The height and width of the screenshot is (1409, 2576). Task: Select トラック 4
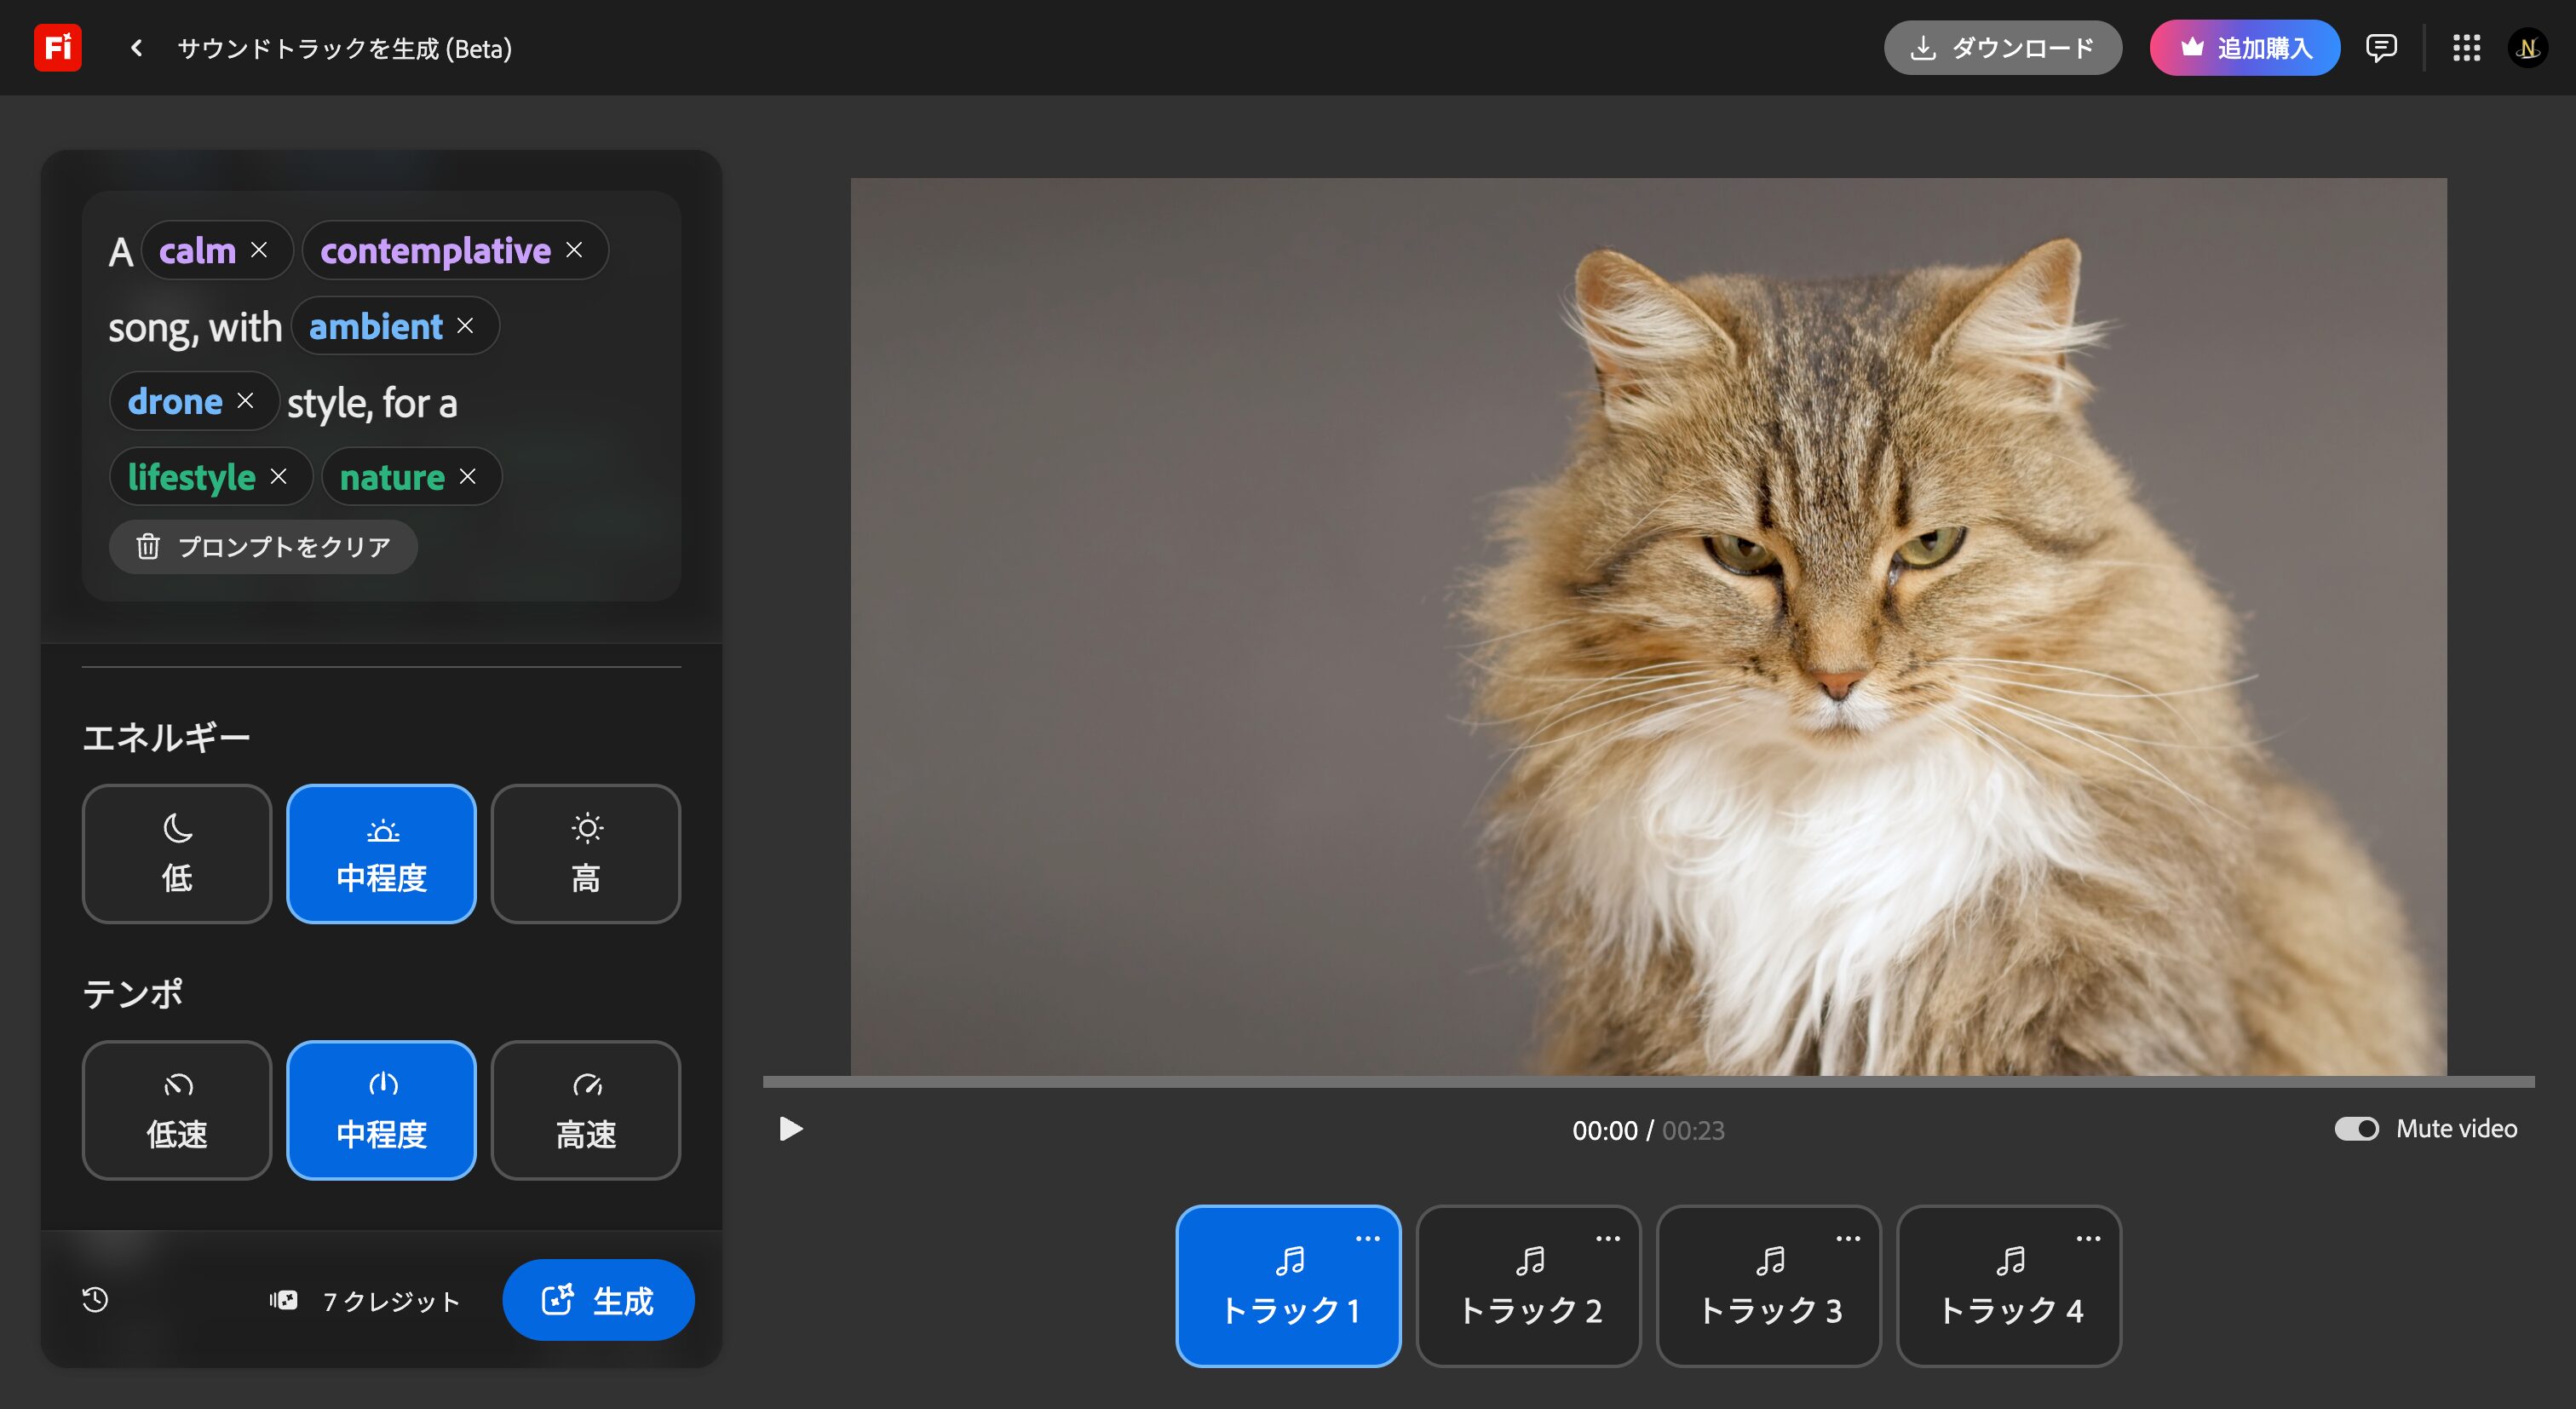2008,1287
